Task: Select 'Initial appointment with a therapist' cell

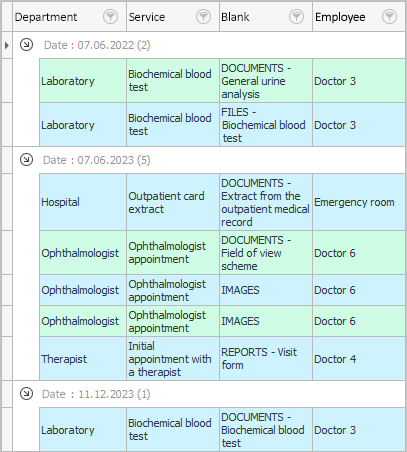Action: (x=173, y=359)
